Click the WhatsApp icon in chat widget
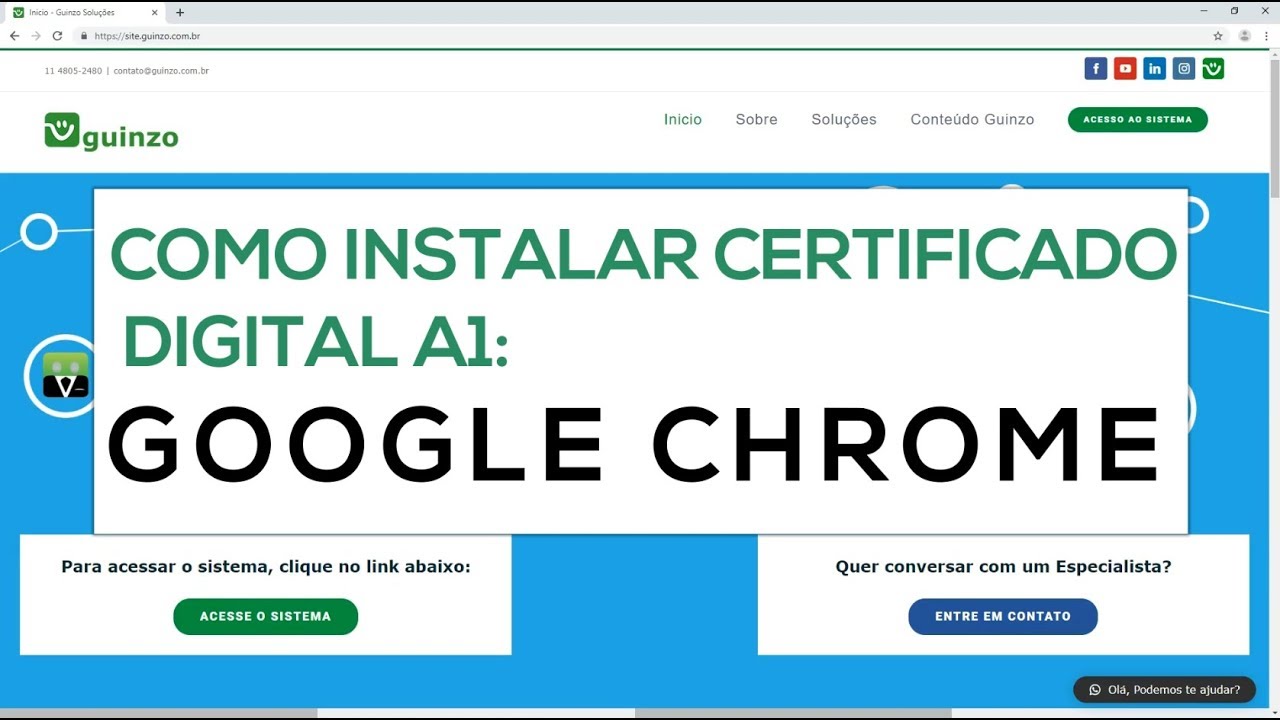1280x720 pixels. pos(1095,690)
